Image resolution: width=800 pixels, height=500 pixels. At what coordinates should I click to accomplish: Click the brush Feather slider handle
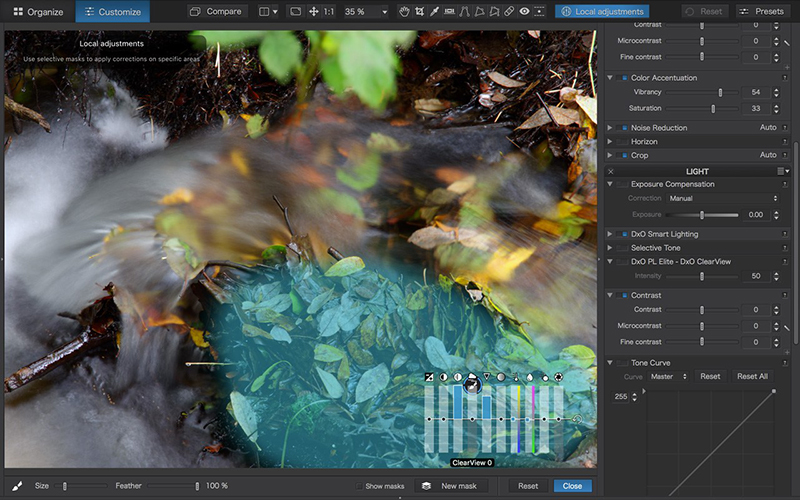pyautogui.click(x=197, y=486)
